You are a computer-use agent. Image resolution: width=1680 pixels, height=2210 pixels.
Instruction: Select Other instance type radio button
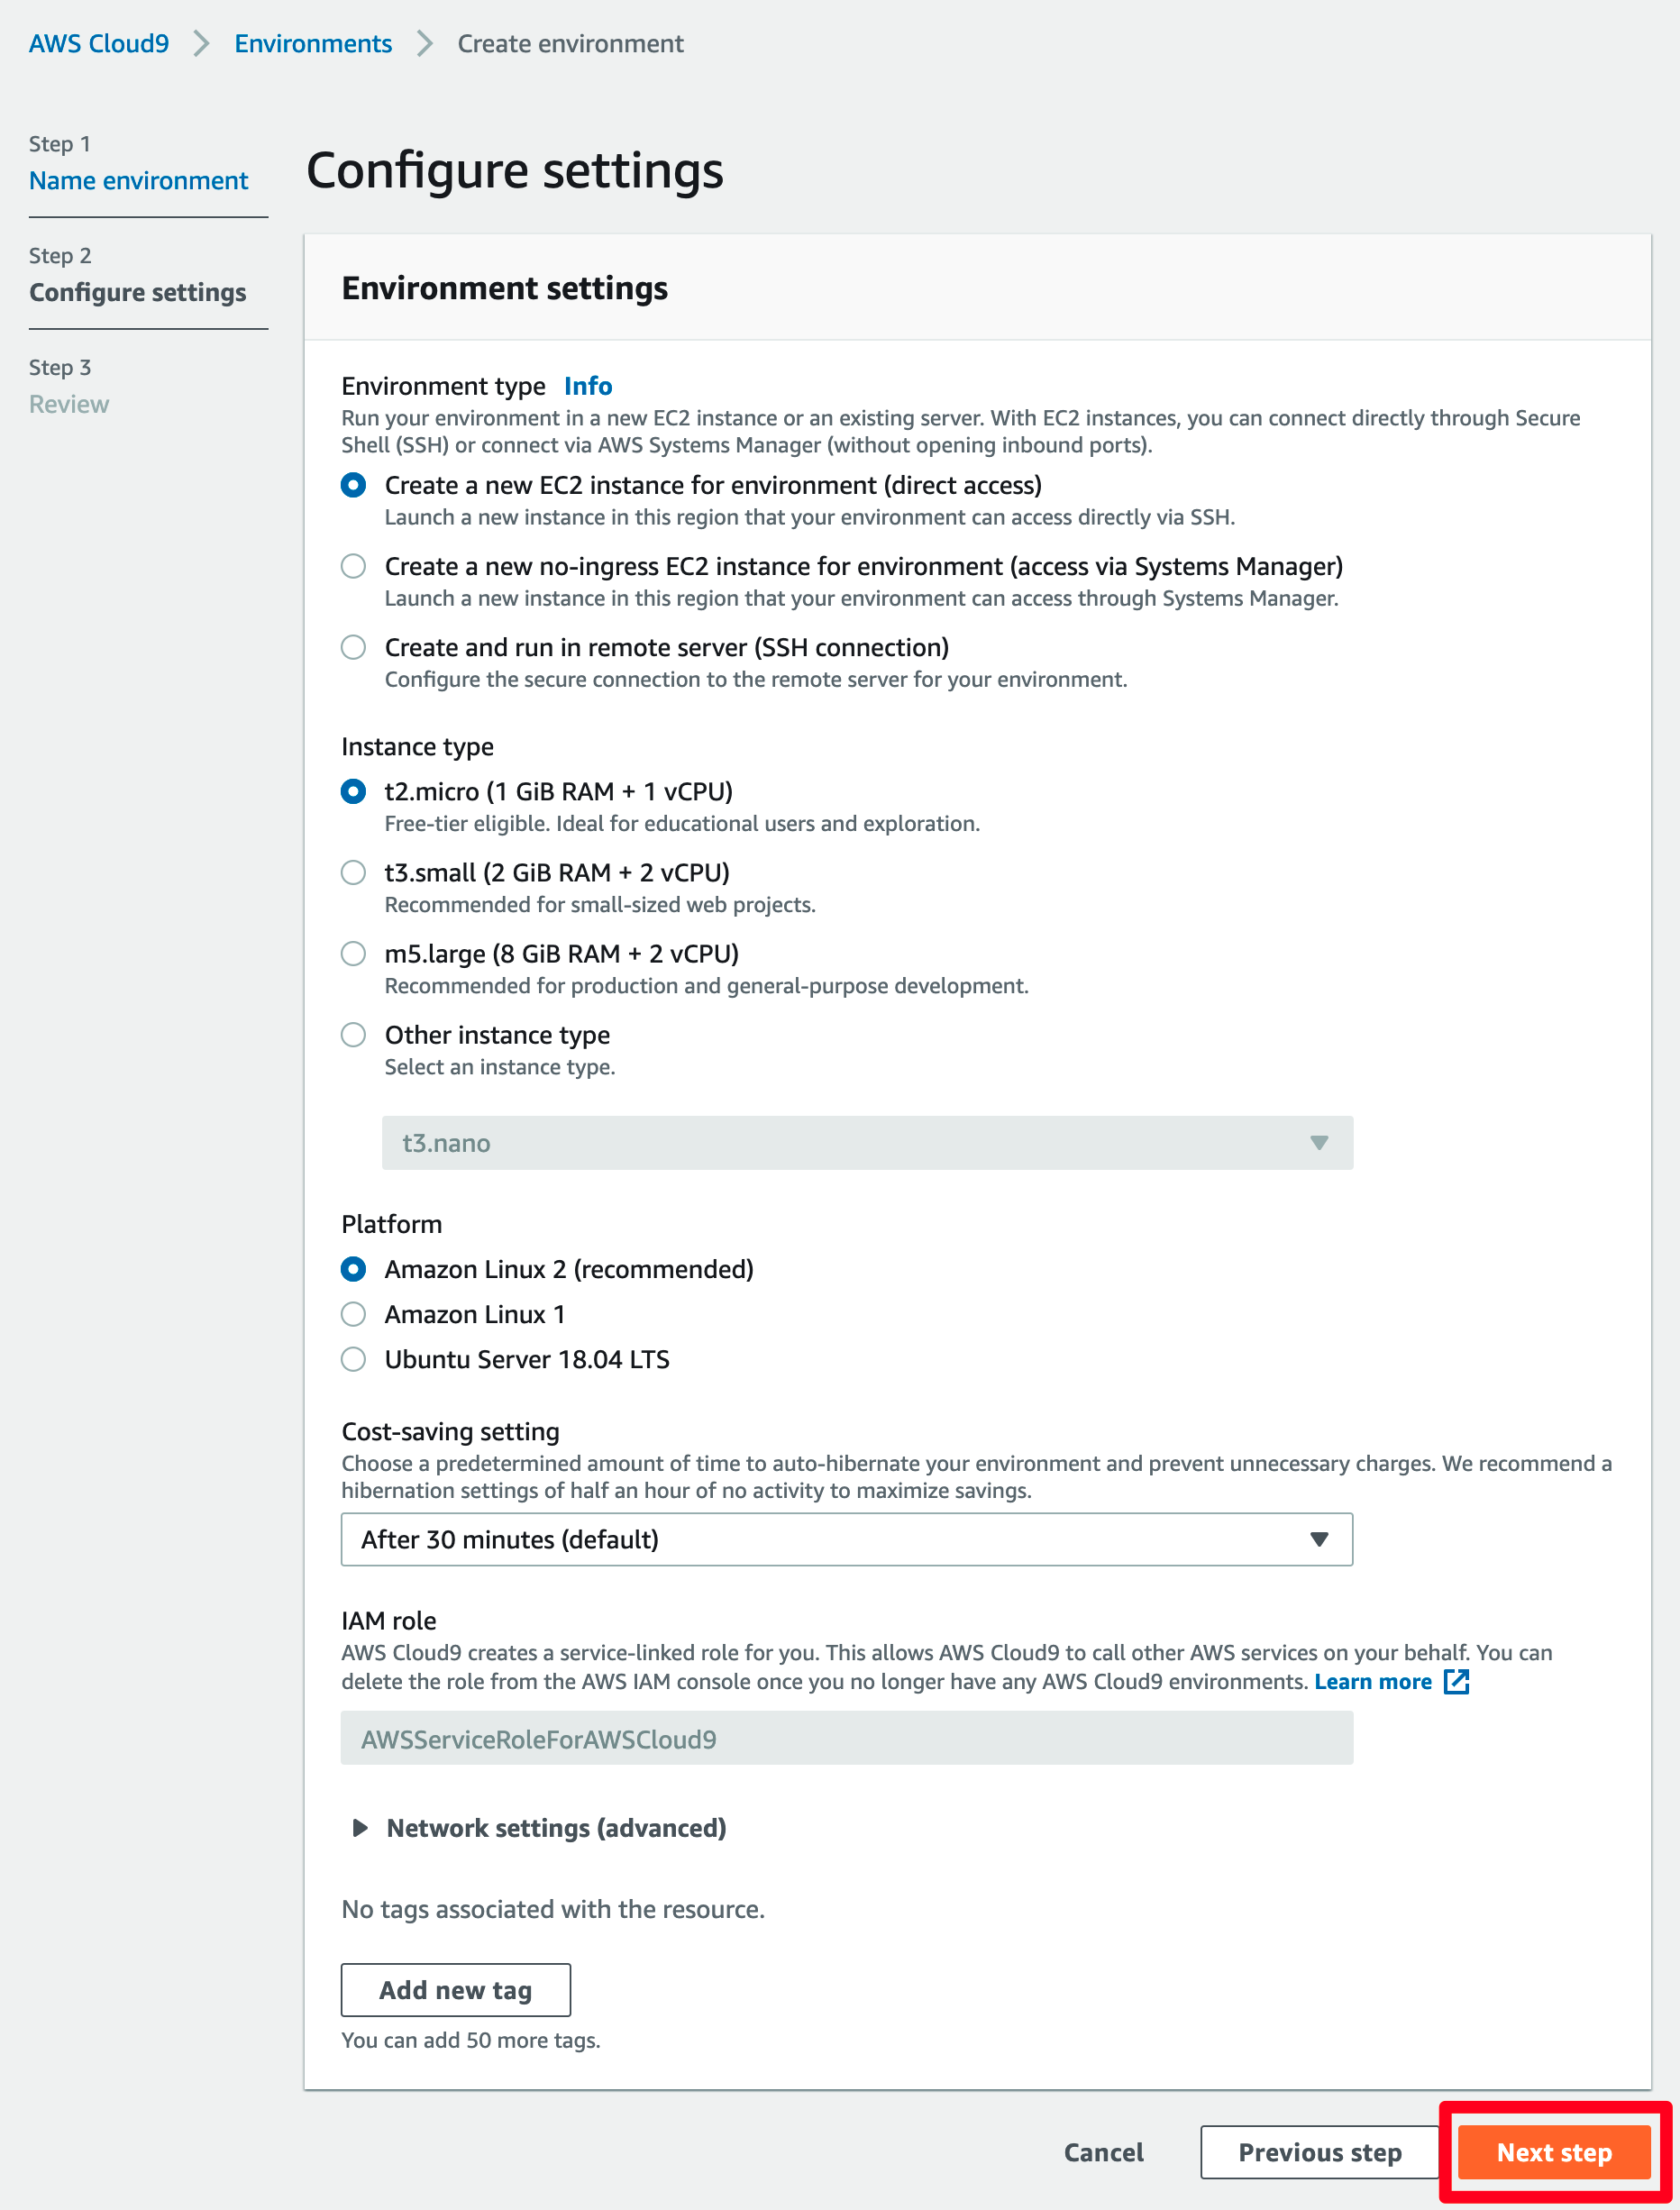click(x=353, y=1035)
